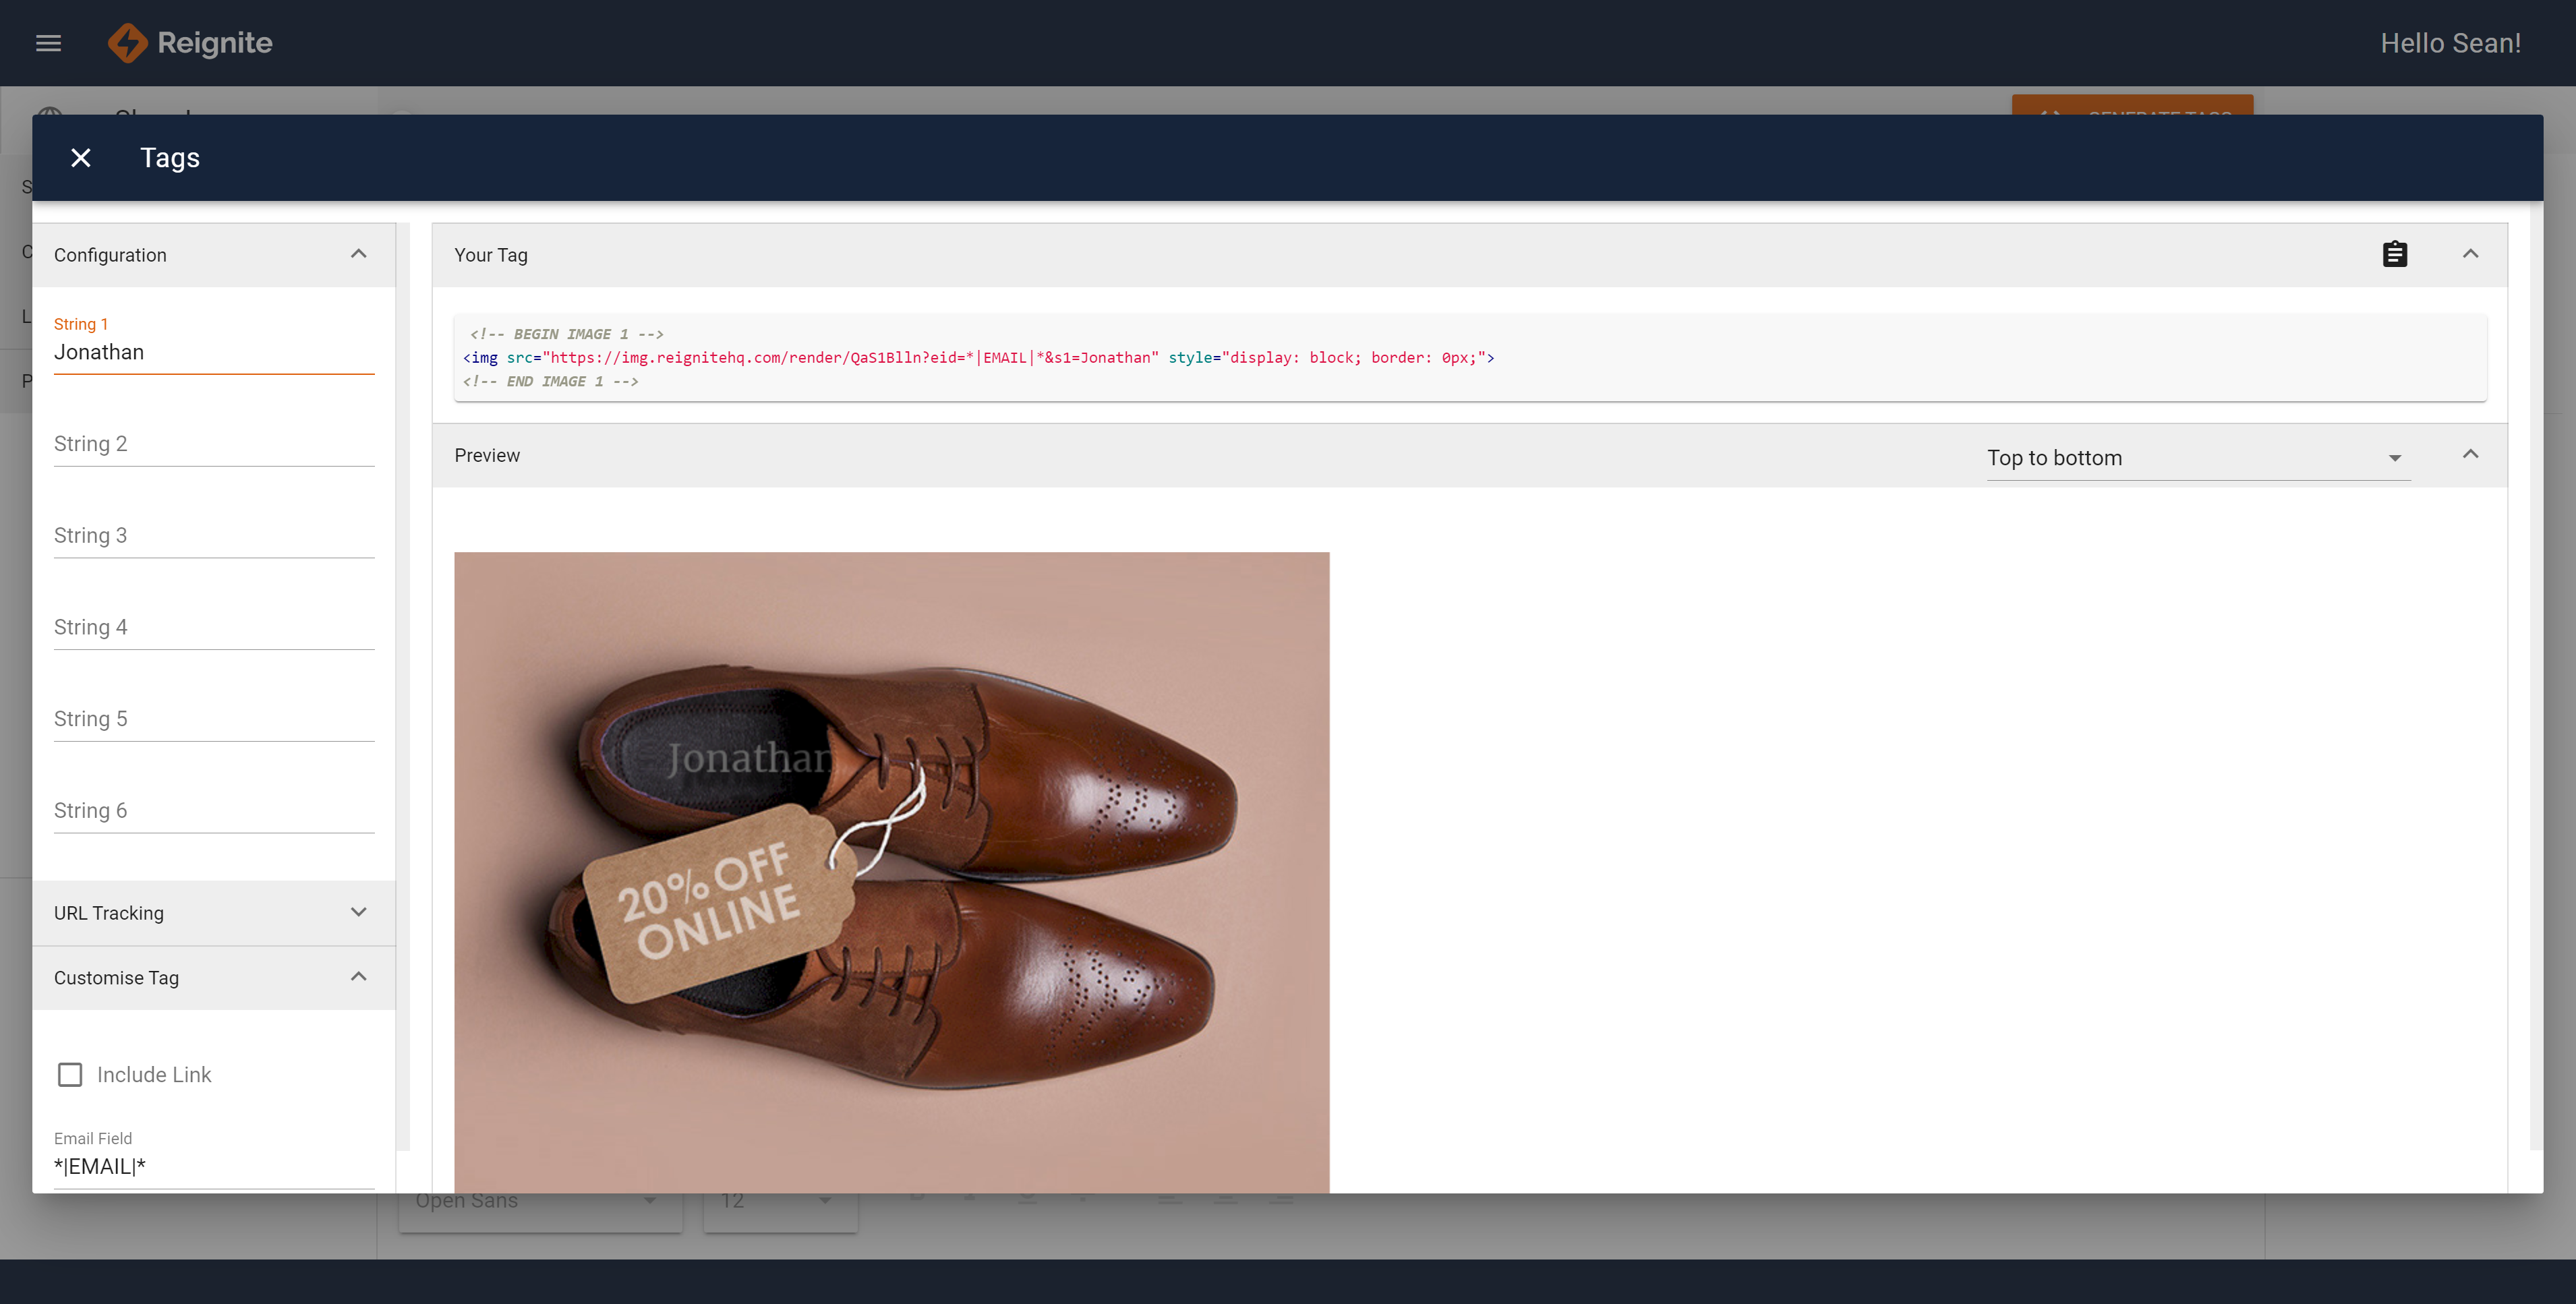This screenshot has height=1304, width=2576.
Task: Copy tag code with clipboard icon
Action: pyautogui.click(x=2394, y=255)
